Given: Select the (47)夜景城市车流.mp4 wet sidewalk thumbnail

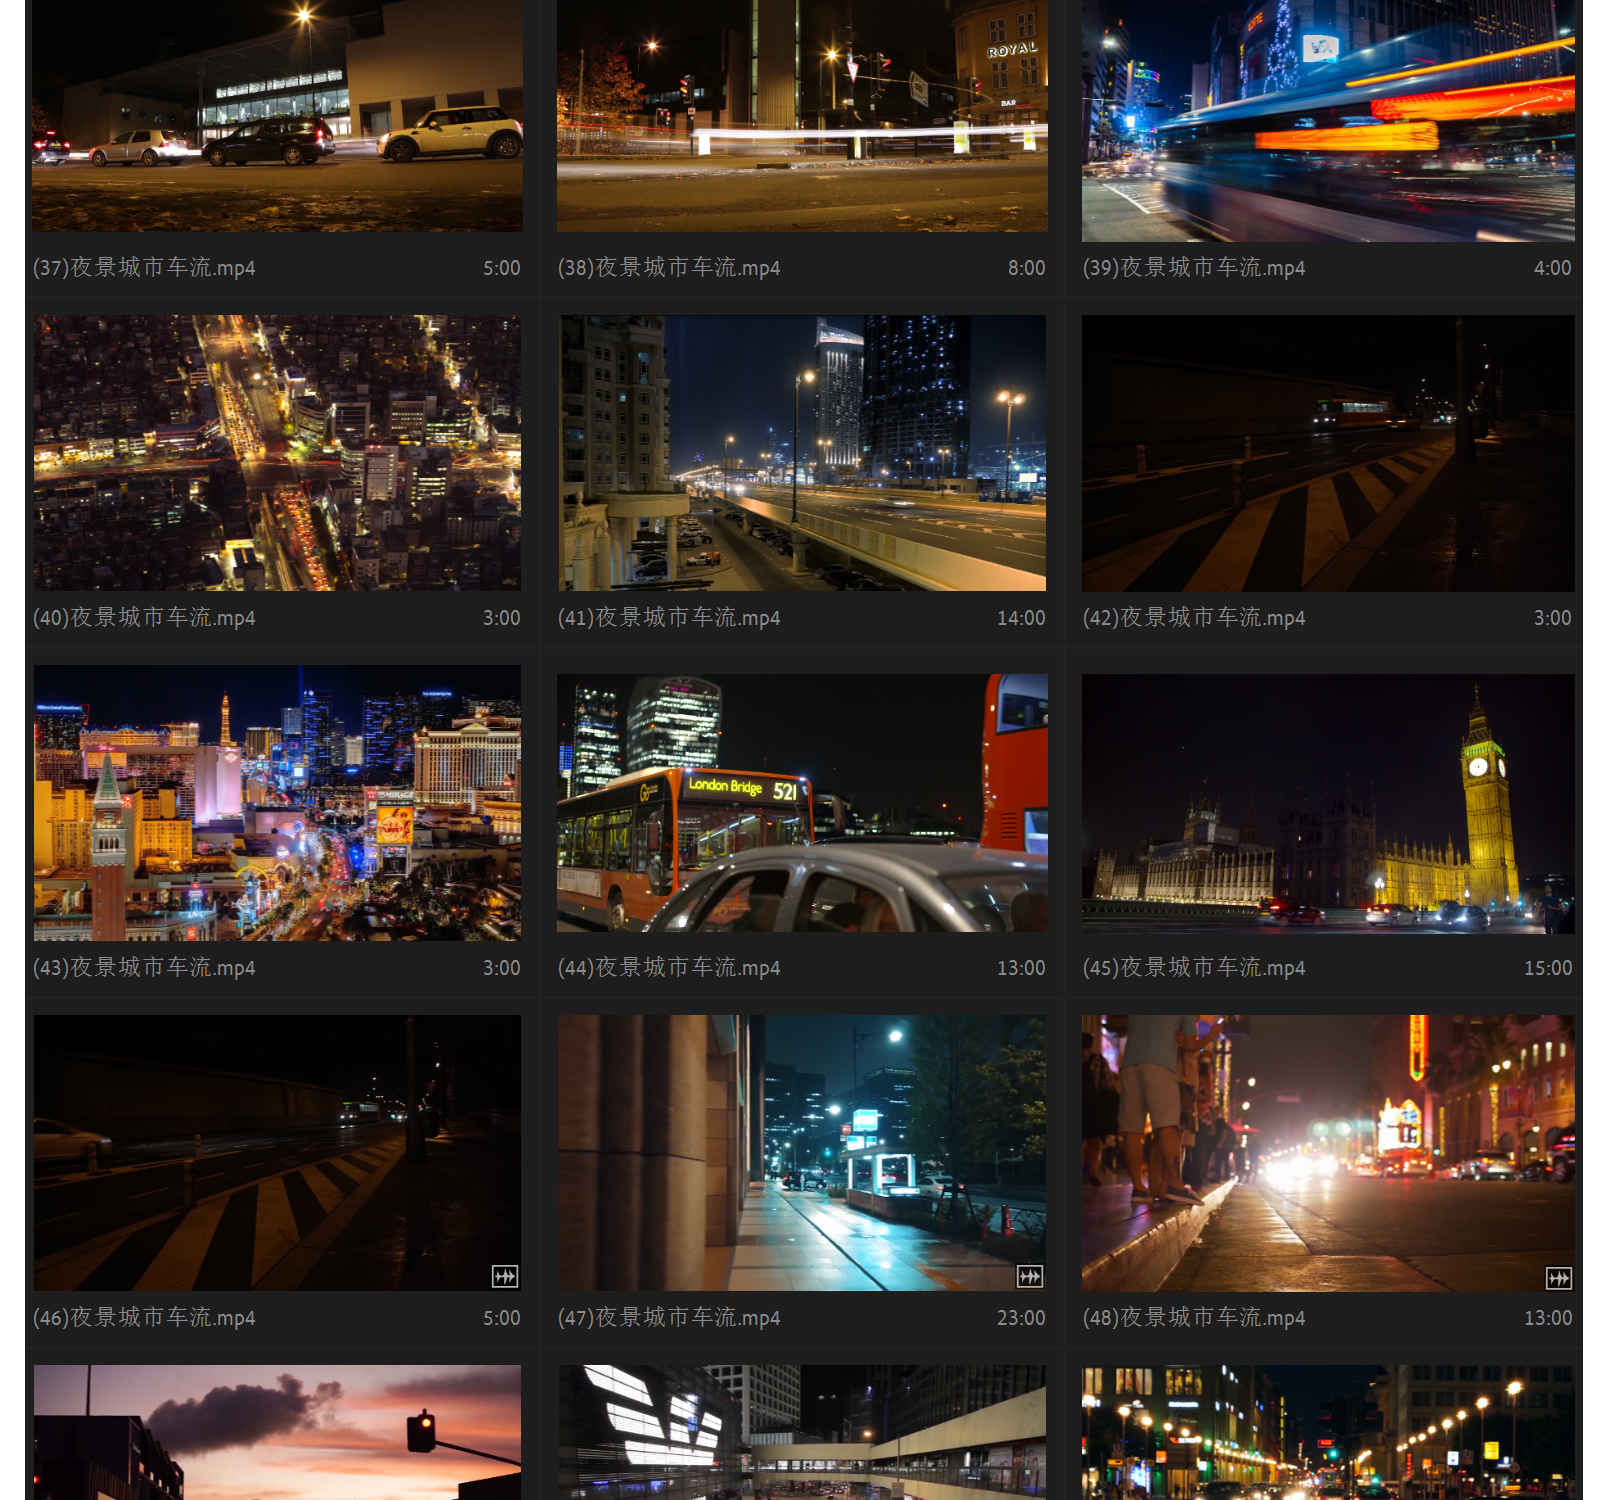Looking at the screenshot, I should pyautogui.click(x=802, y=1153).
